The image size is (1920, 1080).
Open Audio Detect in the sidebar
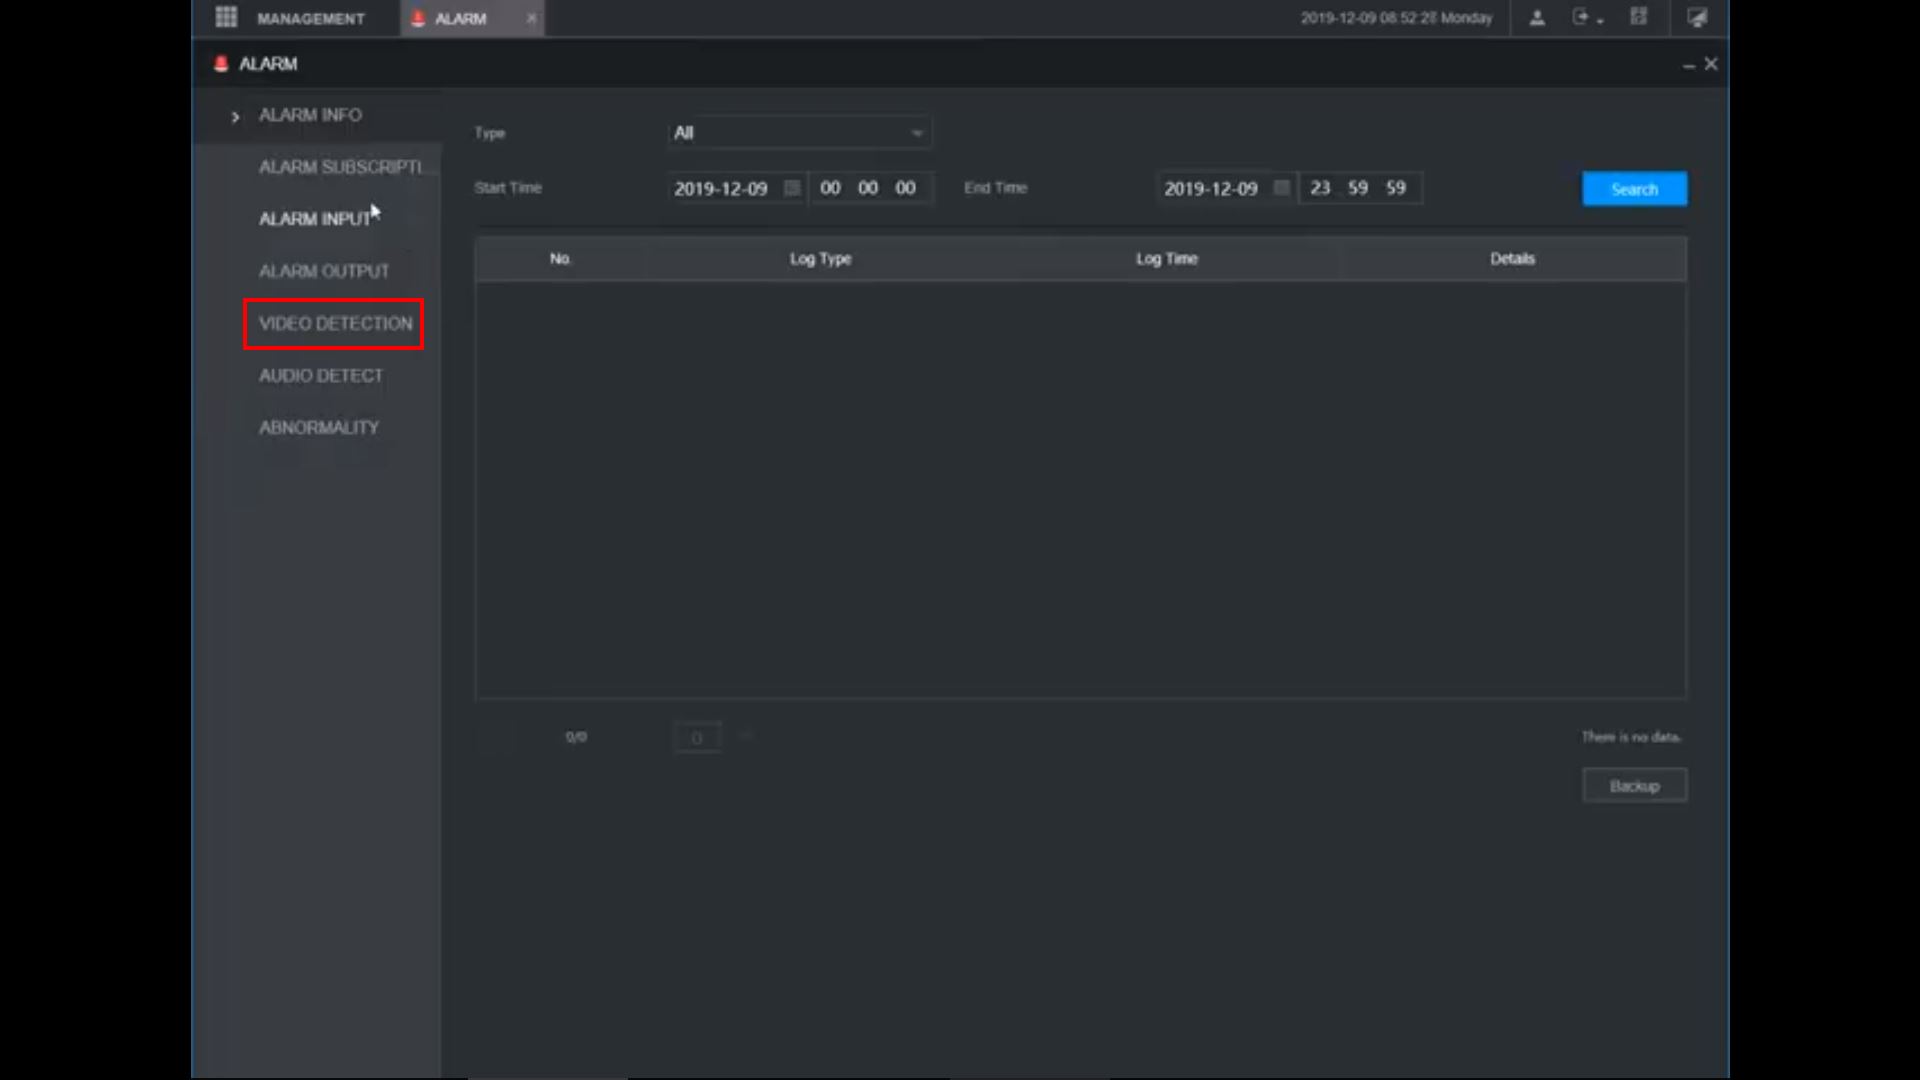[x=321, y=375]
